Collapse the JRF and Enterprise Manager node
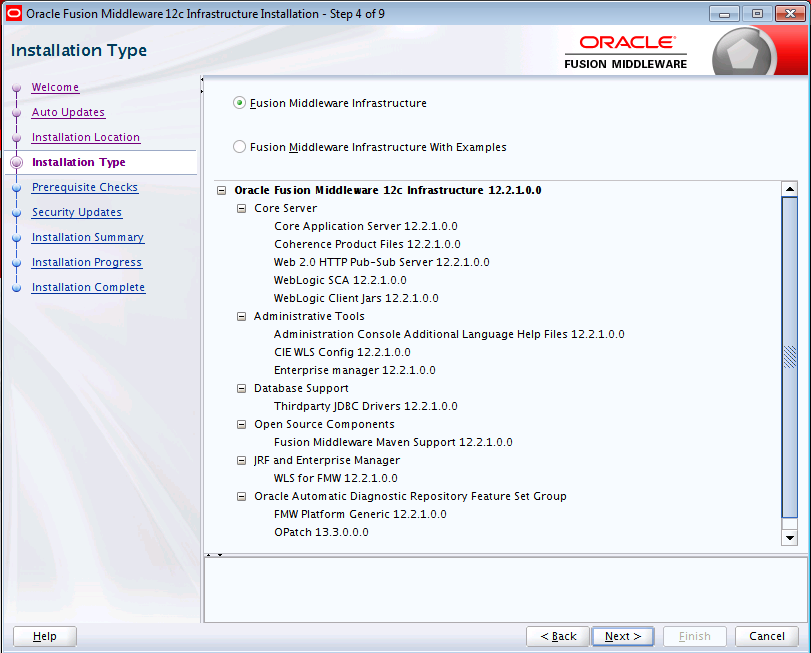 [x=241, y=460]
